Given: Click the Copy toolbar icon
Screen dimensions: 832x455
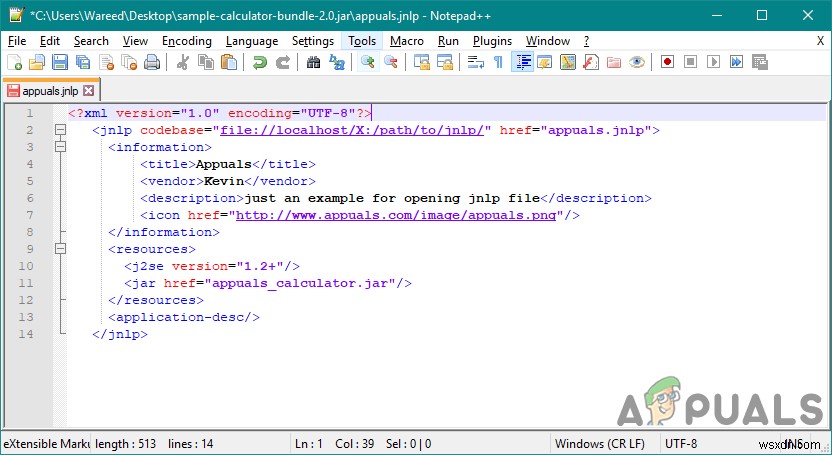Looking at the screenshot, I should [x=205, y=63].
